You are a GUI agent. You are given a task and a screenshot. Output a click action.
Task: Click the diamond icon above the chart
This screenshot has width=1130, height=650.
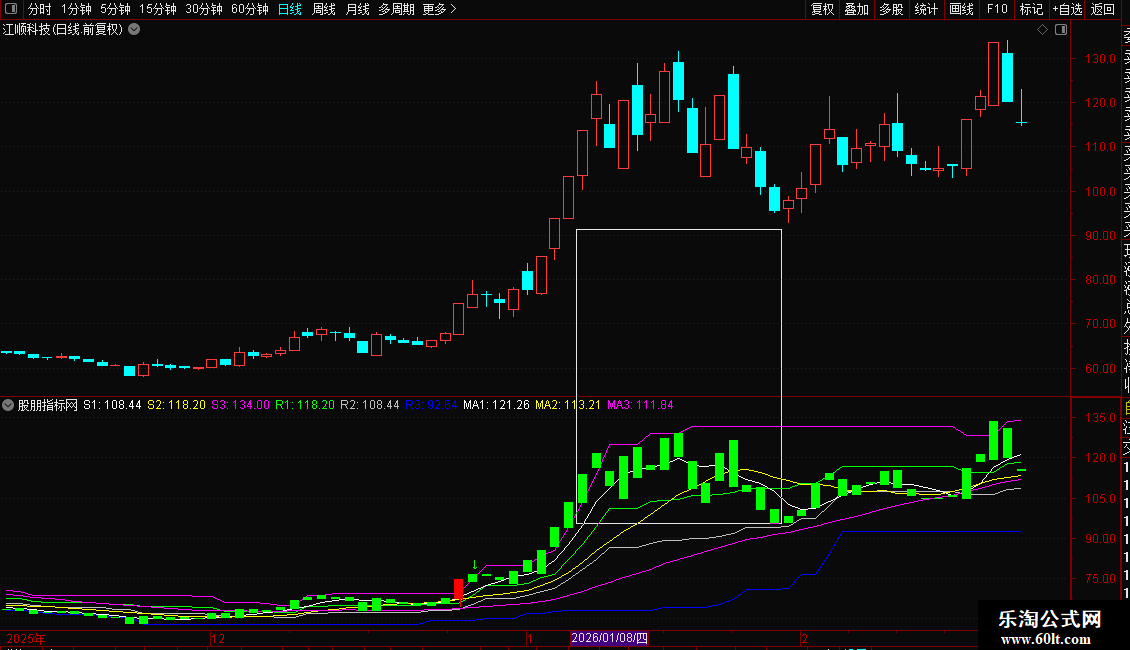1042,30
